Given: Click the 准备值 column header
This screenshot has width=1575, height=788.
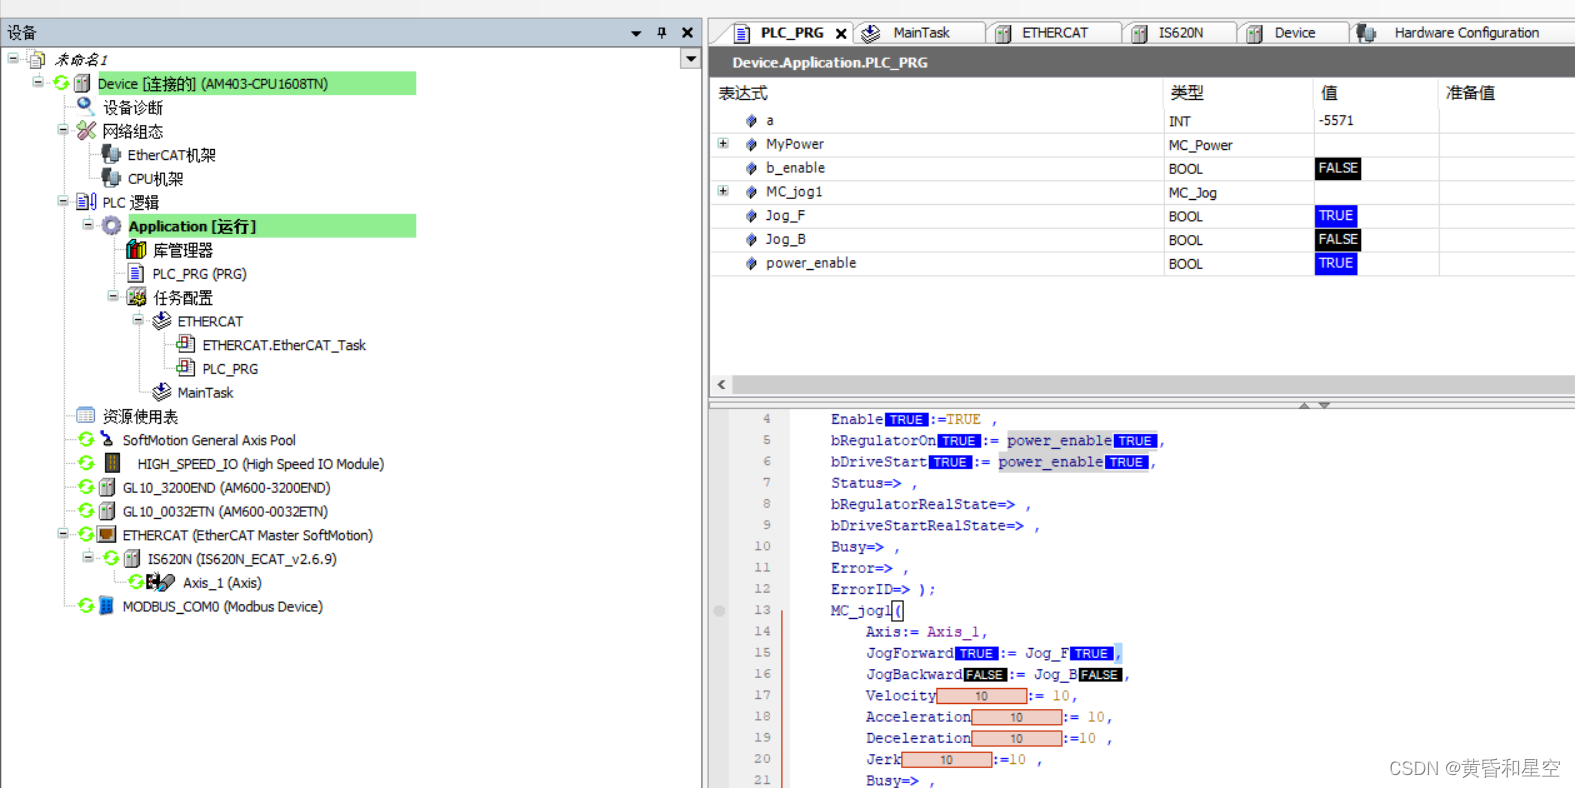Looking at the screenshot, I should [x=1507, y=93].
